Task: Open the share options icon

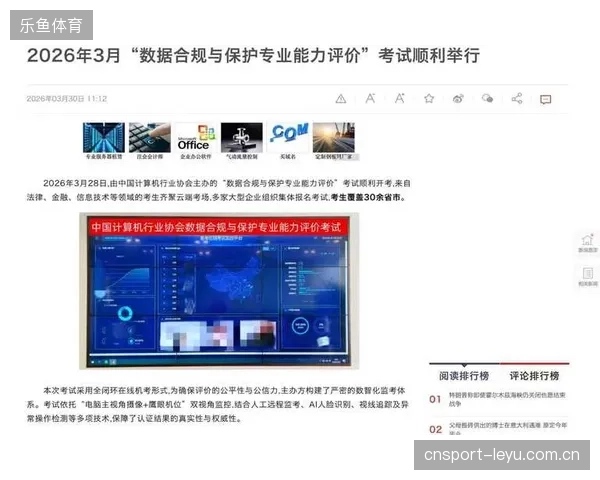Action: [x=517, y=98]
